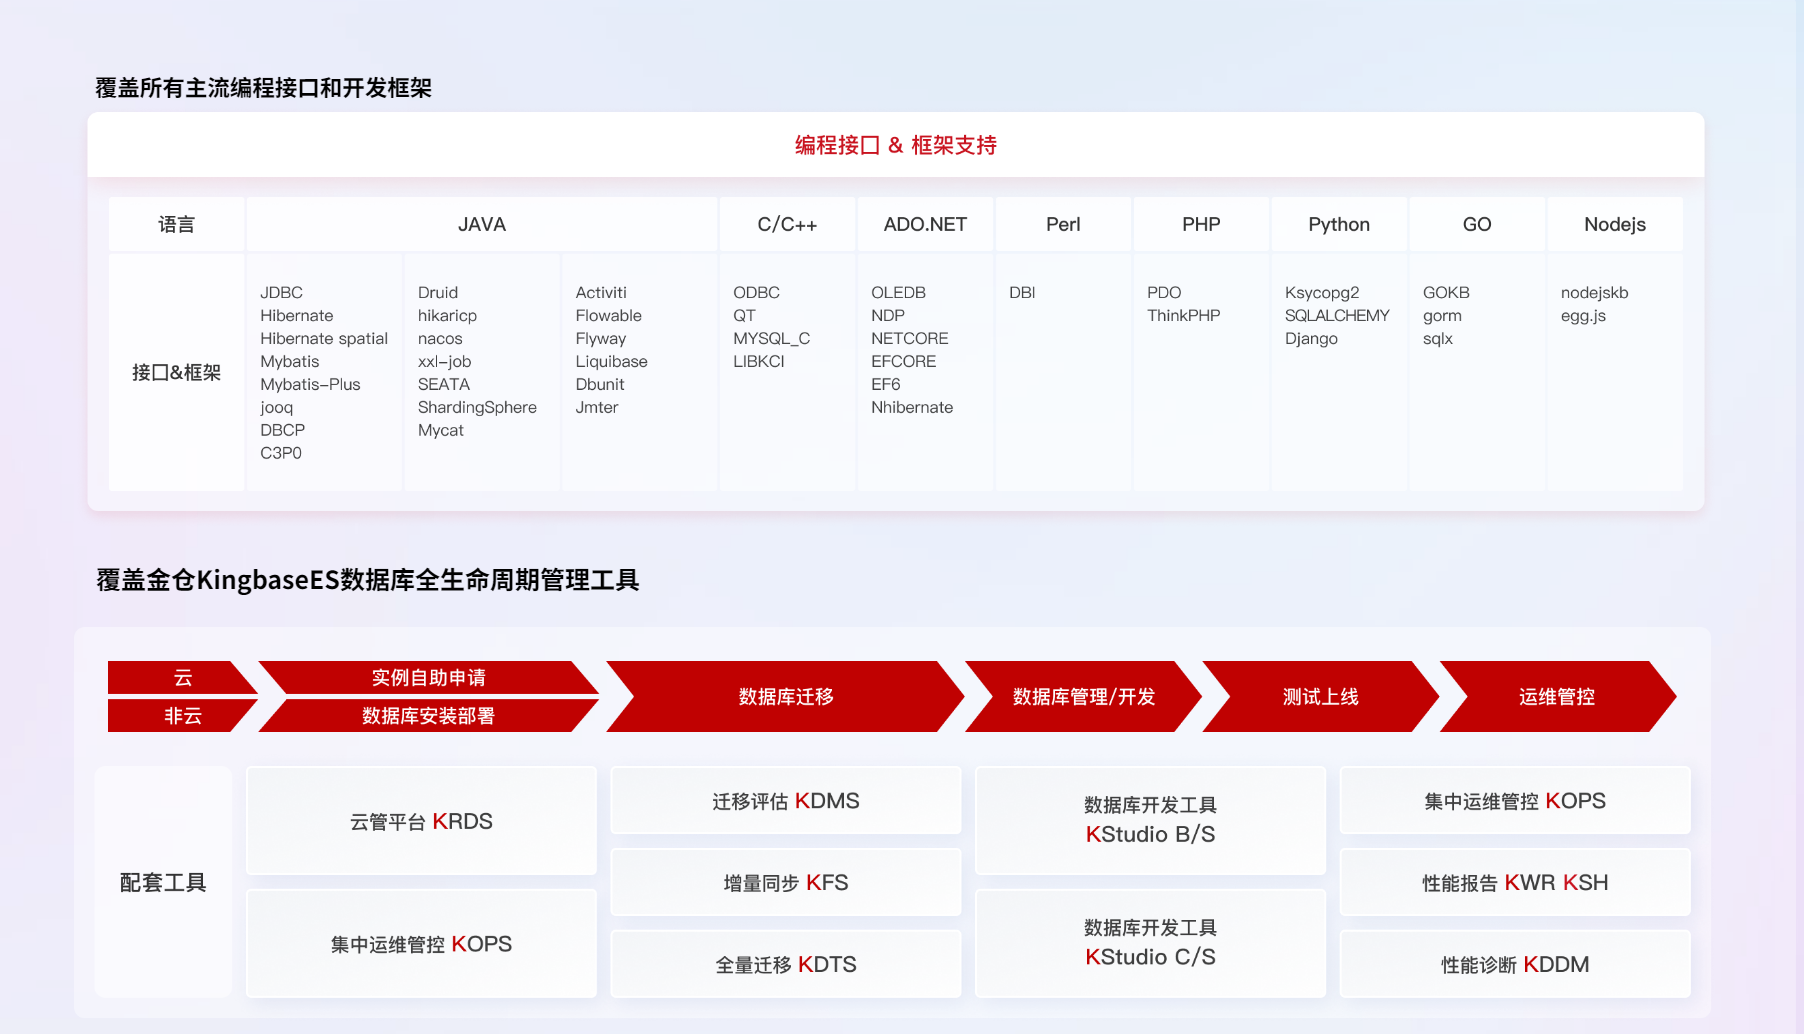Select the 'Ksycopg2' entry
1804x1034 pixels.
click(1322, 292)
